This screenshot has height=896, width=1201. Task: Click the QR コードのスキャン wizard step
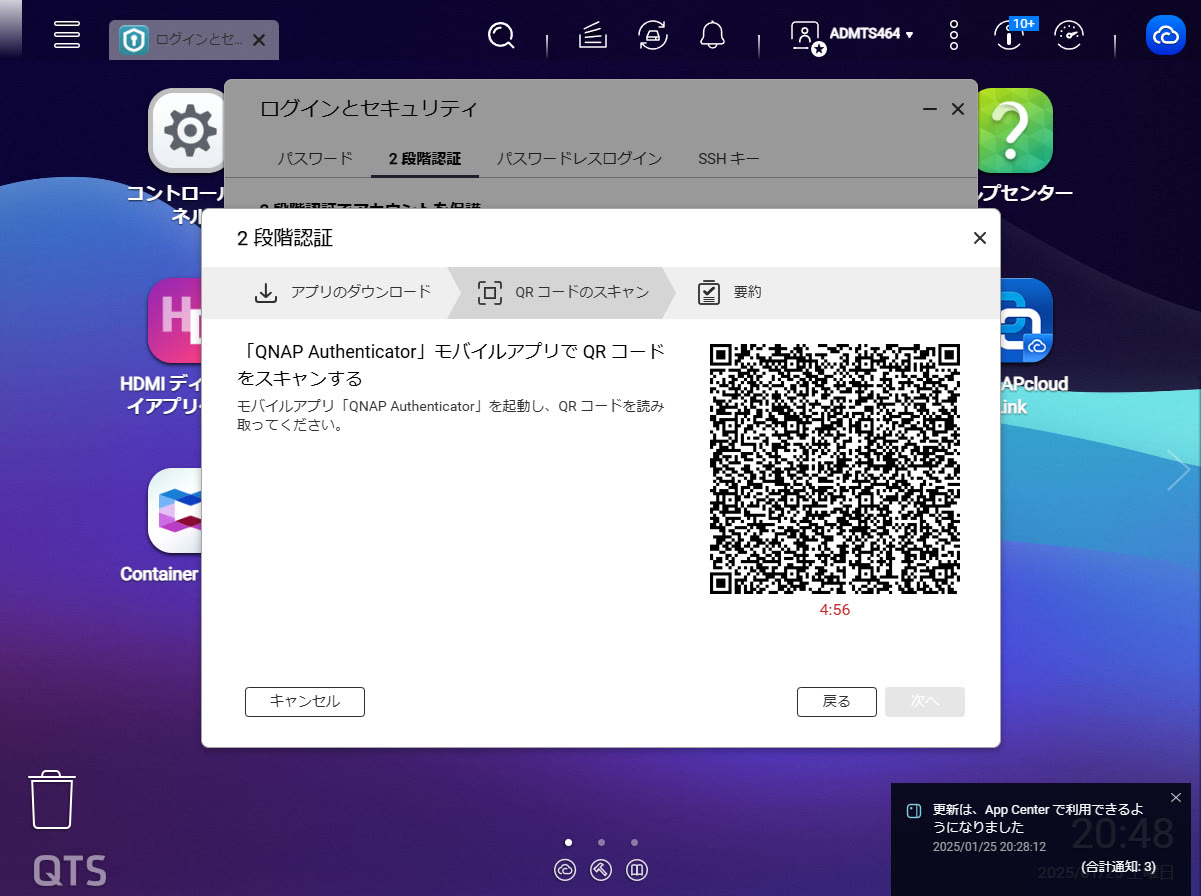[563, 292]
